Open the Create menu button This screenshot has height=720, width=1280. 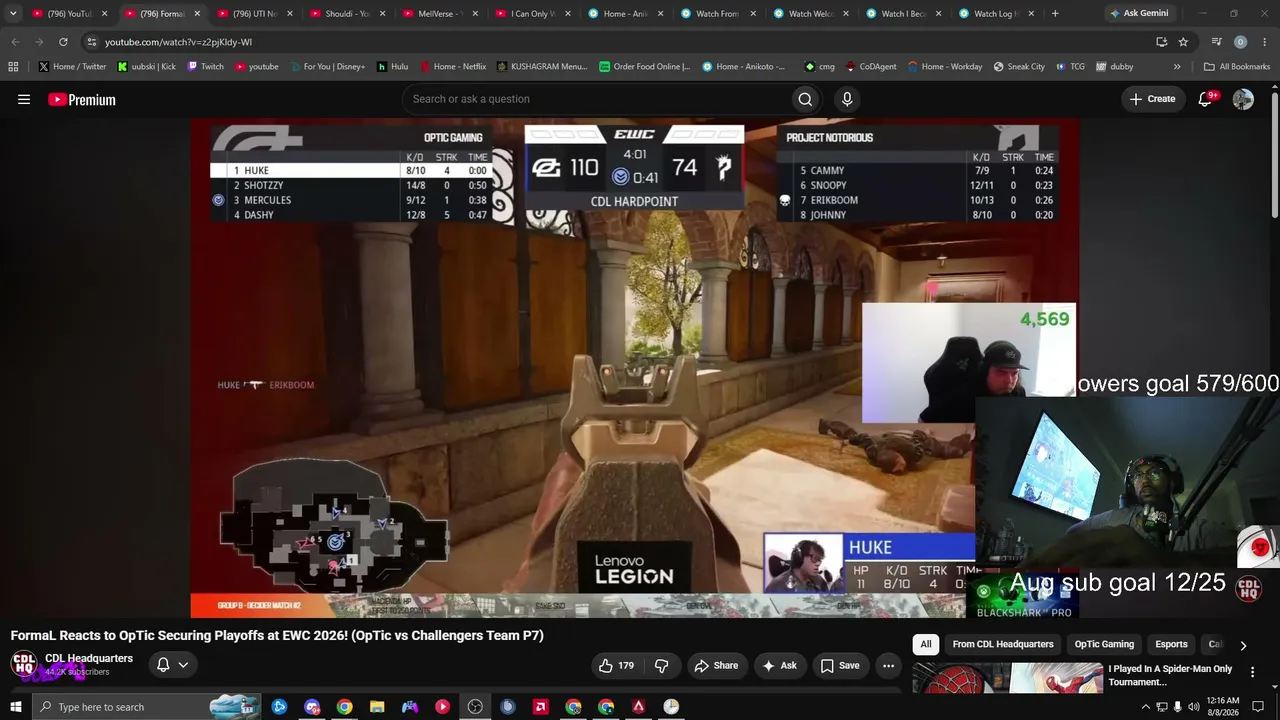1153,99
